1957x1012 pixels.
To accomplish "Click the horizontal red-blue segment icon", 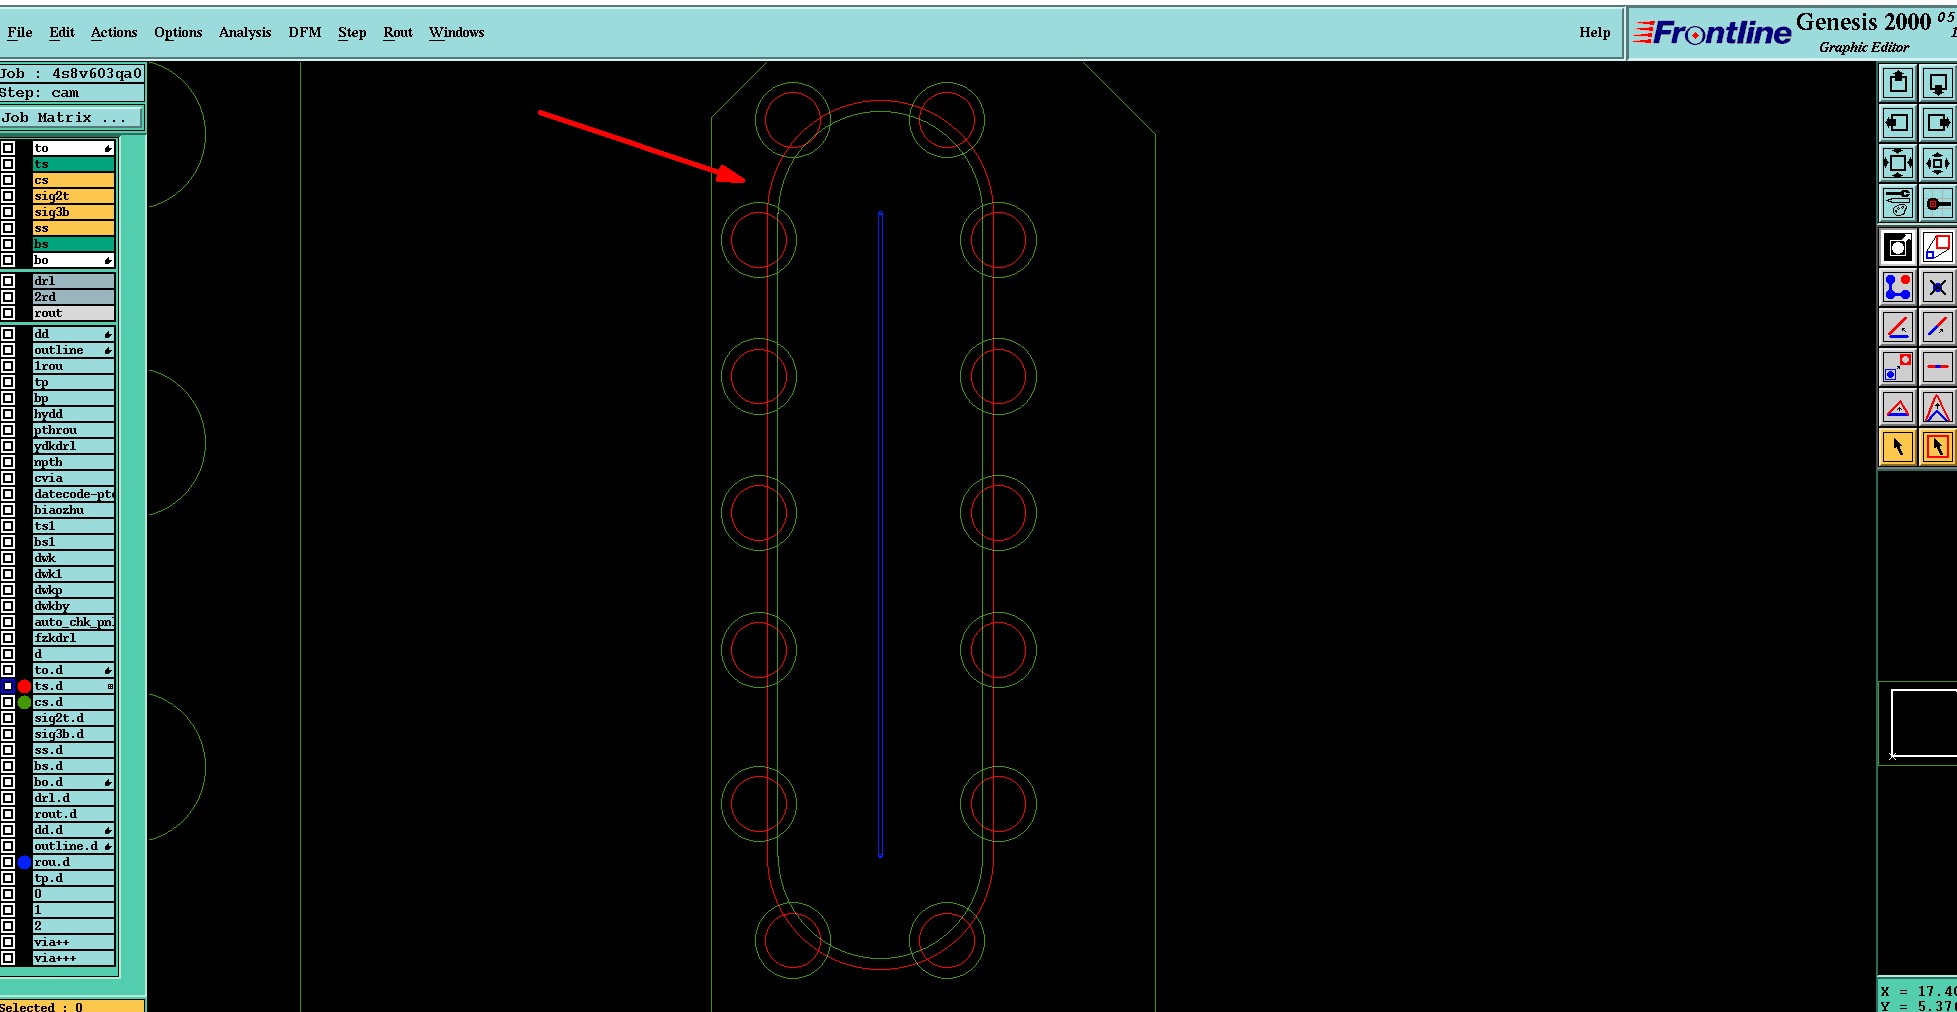I will 1937,367.
